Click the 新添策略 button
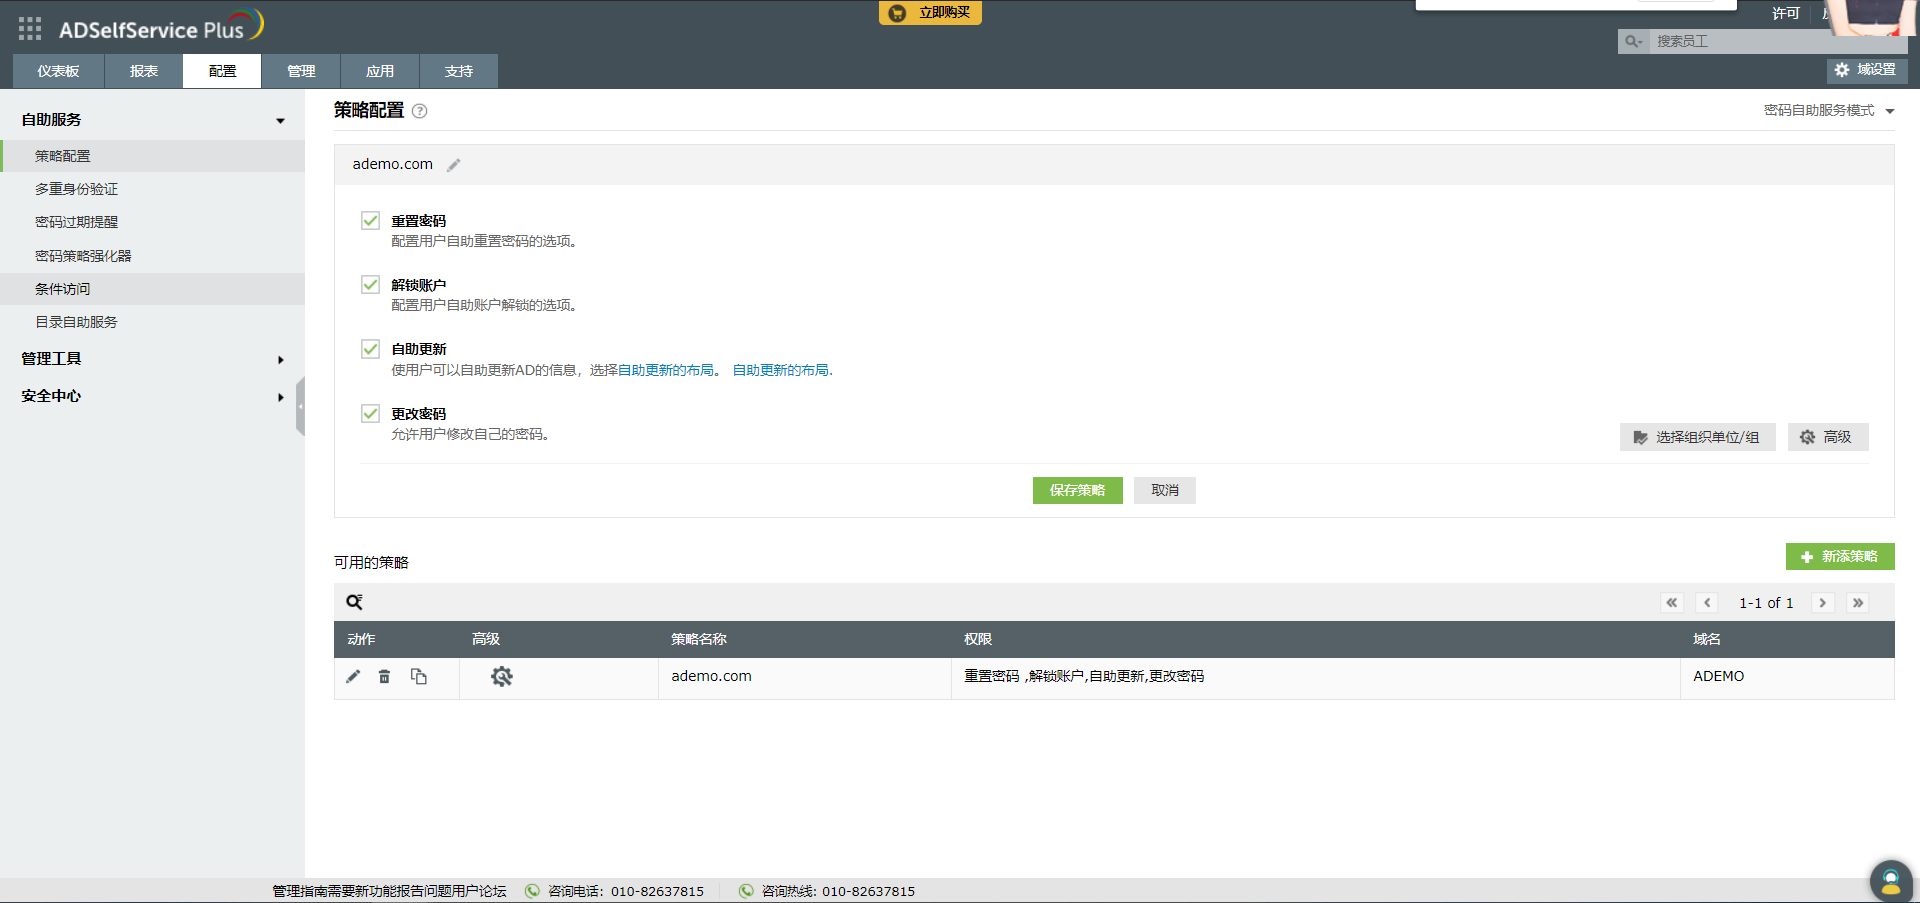The height and width of the screenshot is (903, 1920). pos(1840,557)
